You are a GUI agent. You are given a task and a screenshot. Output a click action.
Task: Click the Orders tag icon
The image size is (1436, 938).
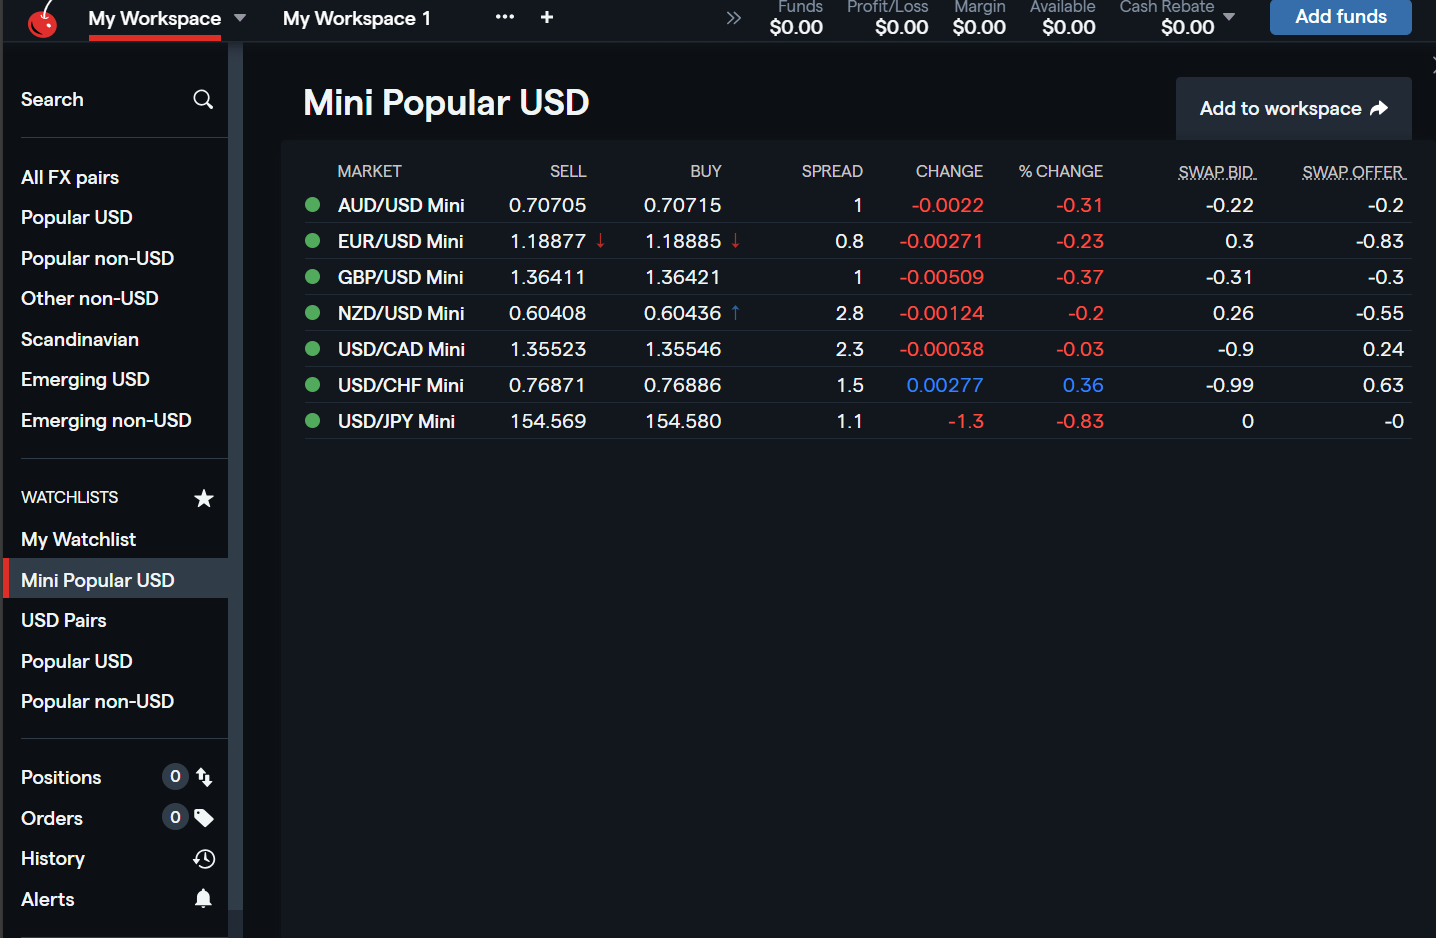[x=204, y=818]
